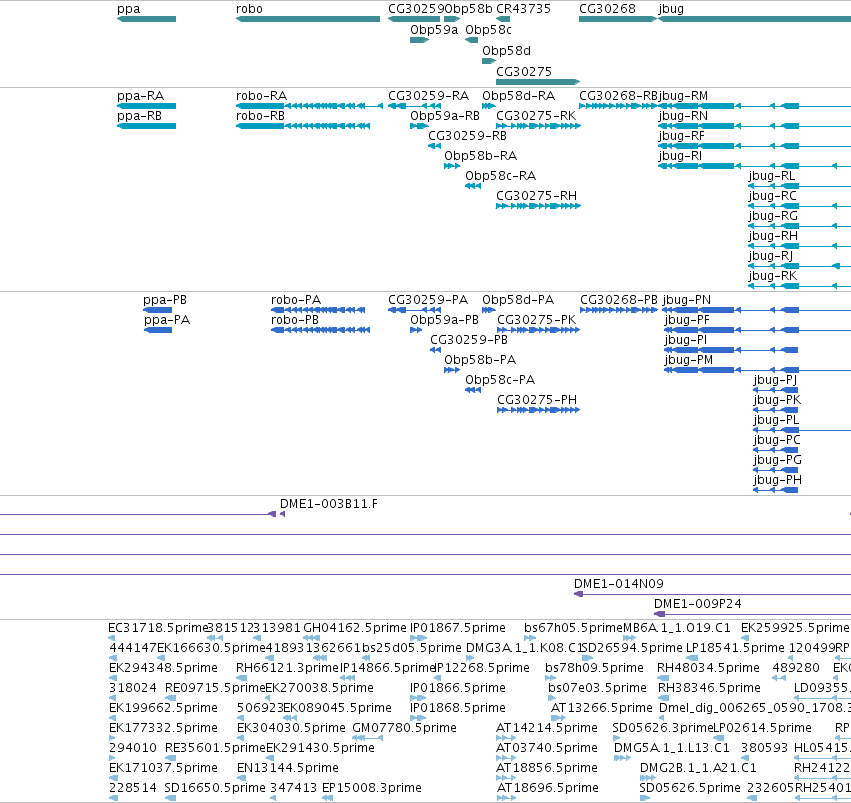Click the bs67h05.5prime EST label
The height and width of the screenshot is (803, 851).
pos(573,628)
